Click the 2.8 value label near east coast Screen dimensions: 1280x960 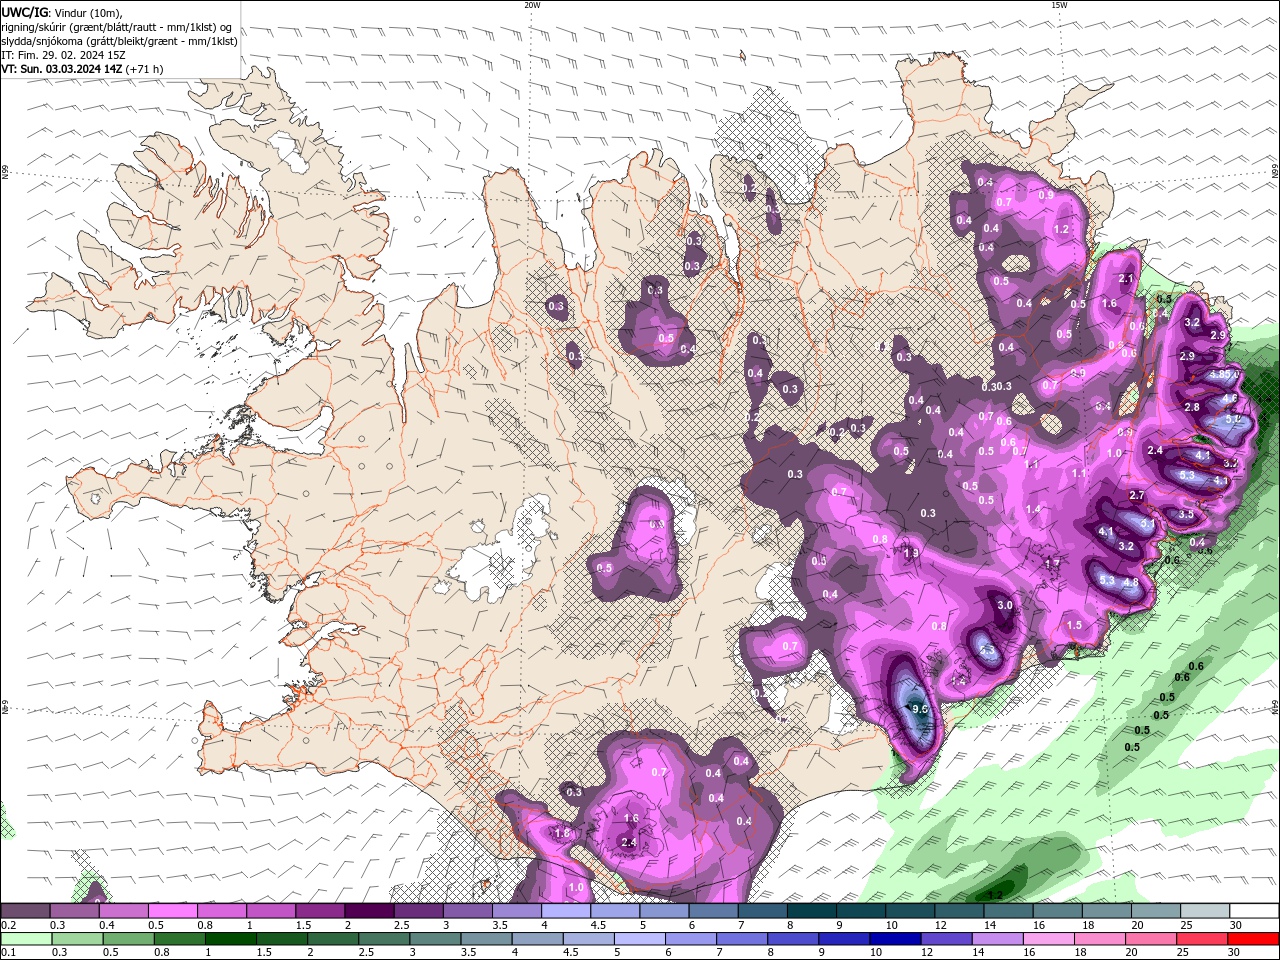pyautogui.click(x=1192, y=407)
